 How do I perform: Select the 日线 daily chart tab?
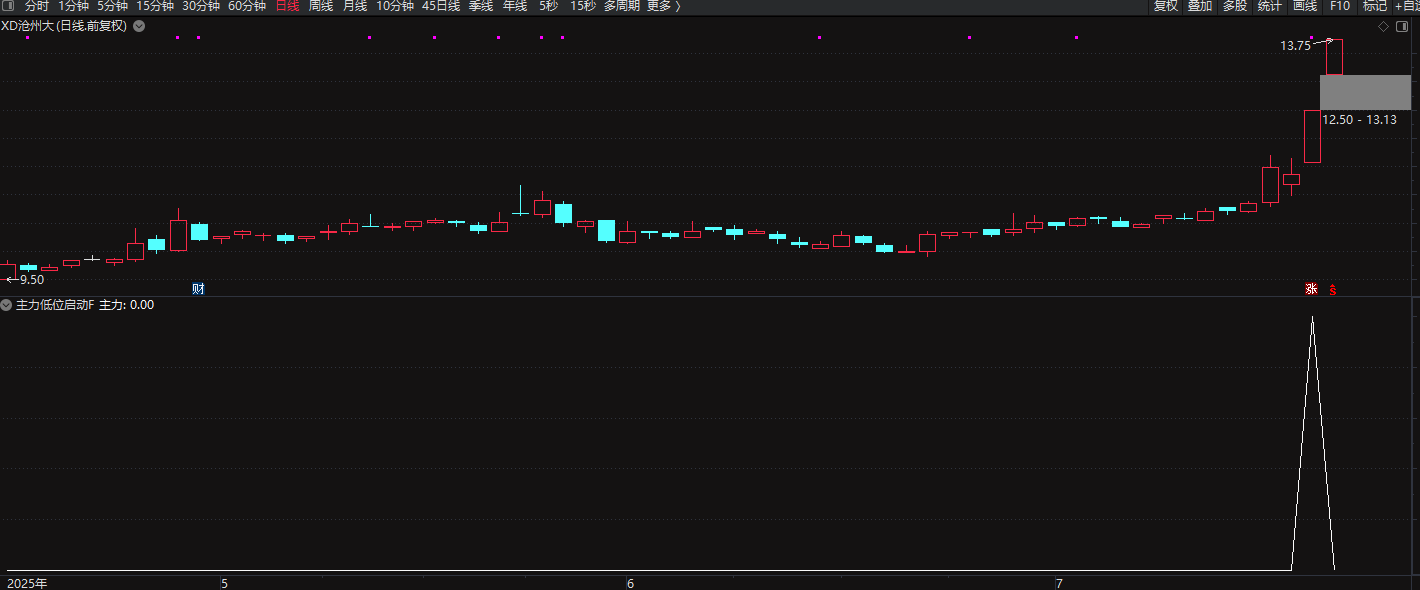[287, 6]
